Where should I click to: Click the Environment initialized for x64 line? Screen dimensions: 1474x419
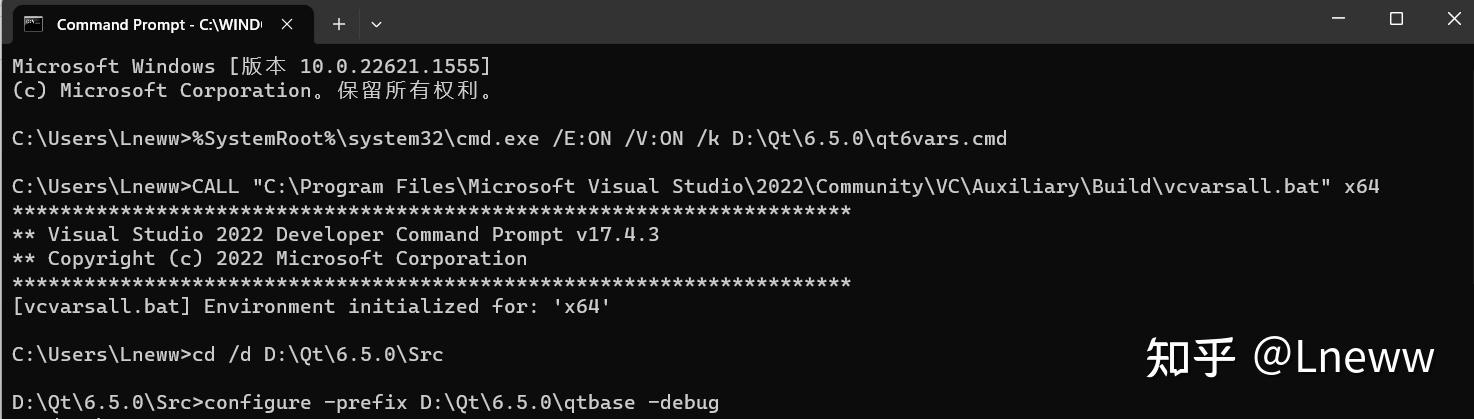[x=311, y=307]
